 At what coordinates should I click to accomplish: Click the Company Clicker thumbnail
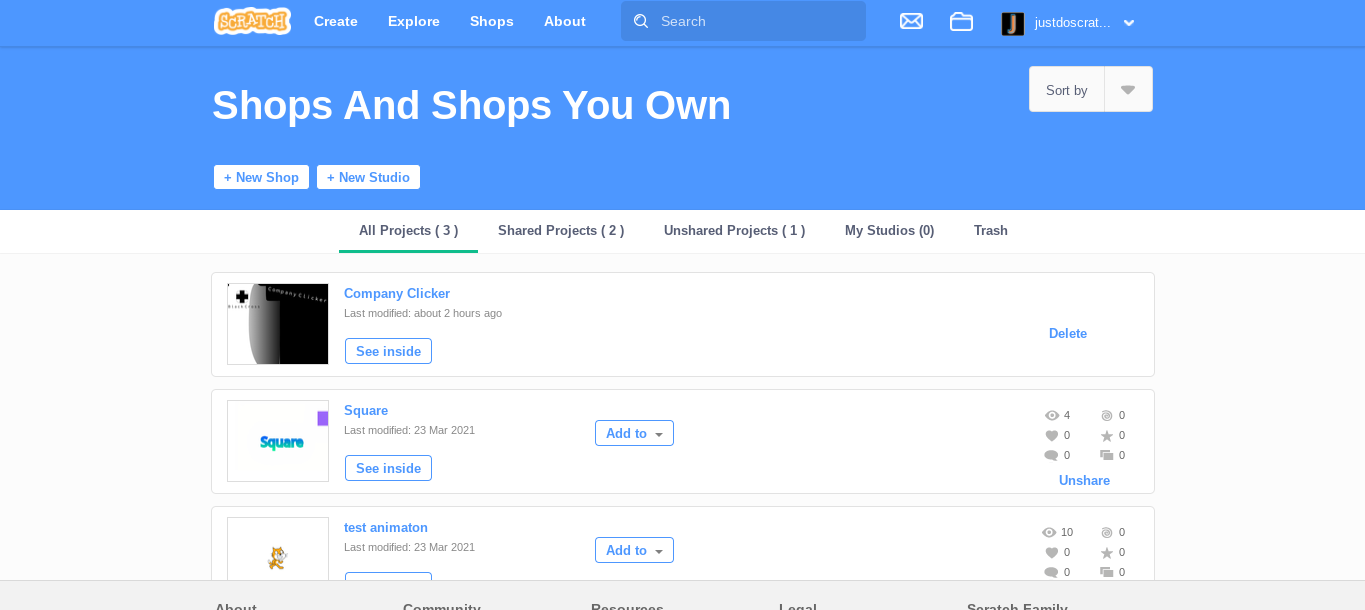click(278, 324)
